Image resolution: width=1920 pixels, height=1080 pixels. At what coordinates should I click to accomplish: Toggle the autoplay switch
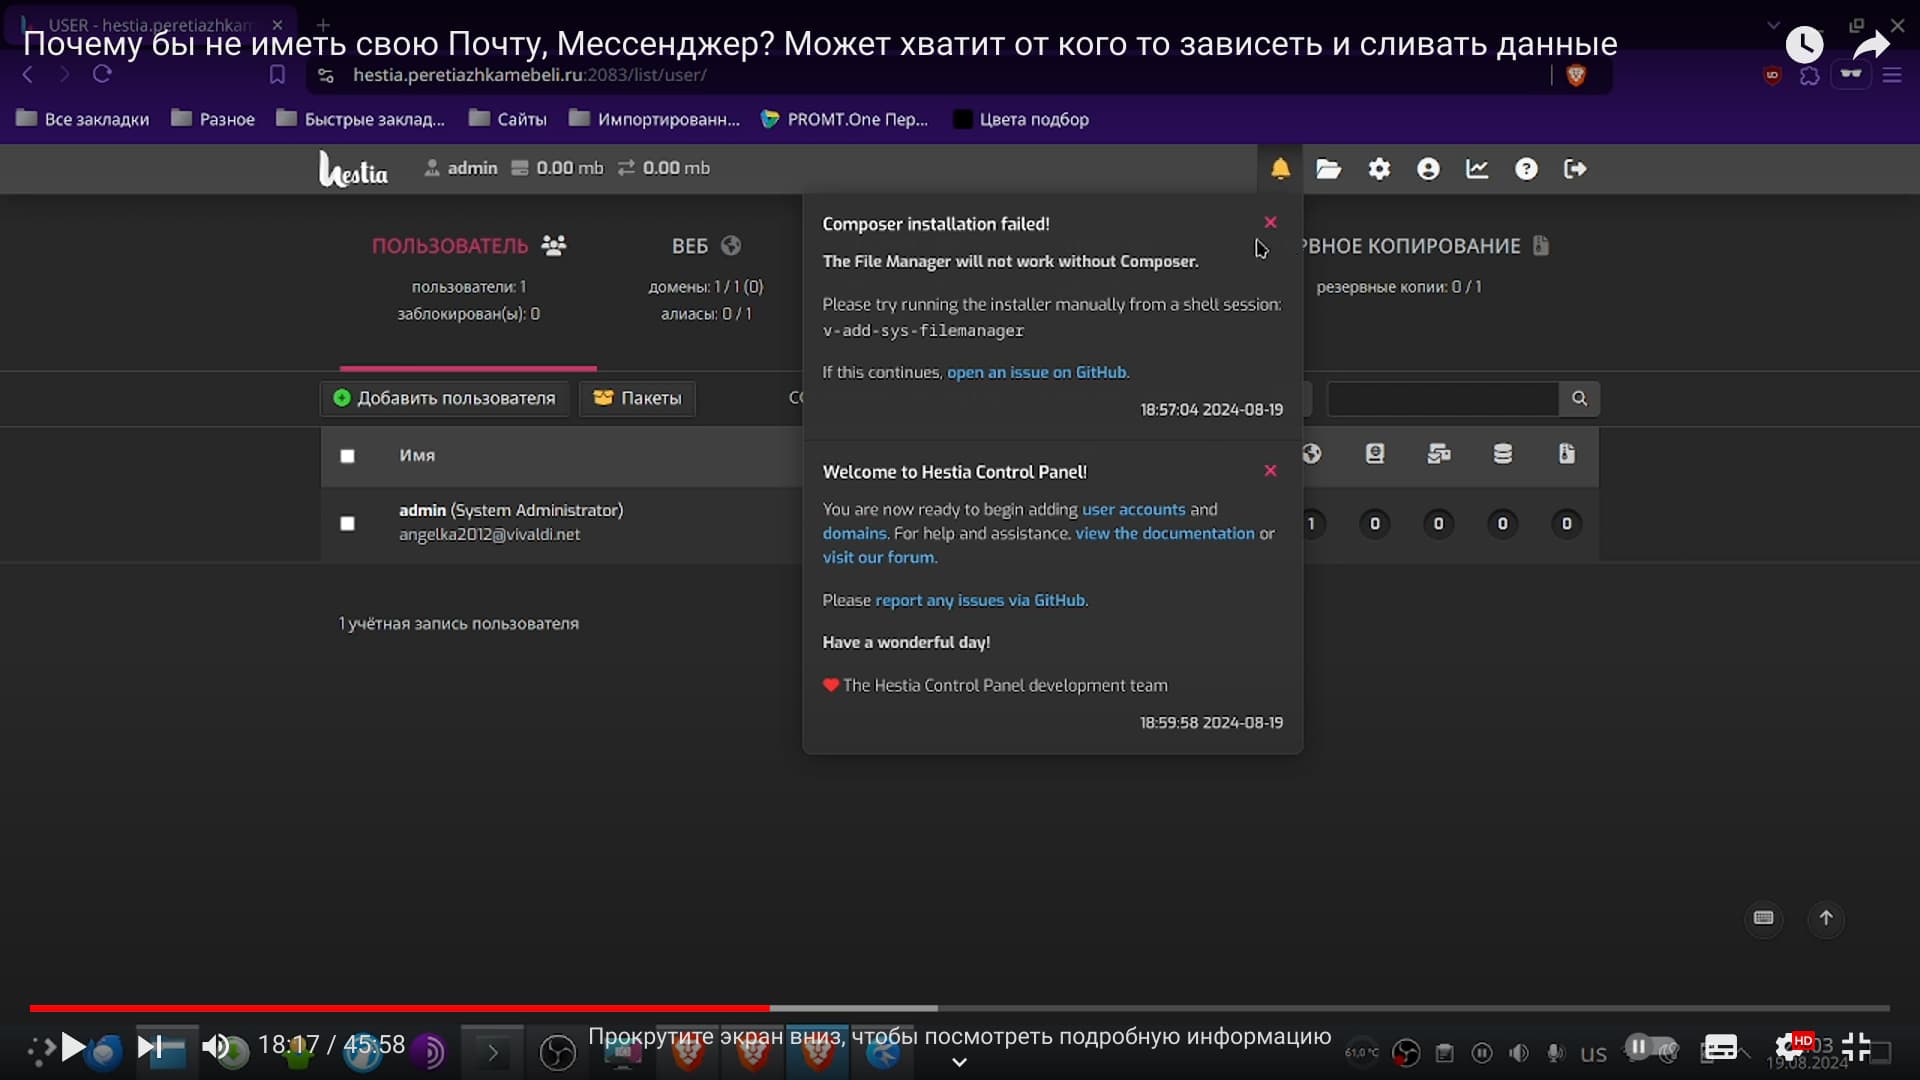(1650, 1048)
